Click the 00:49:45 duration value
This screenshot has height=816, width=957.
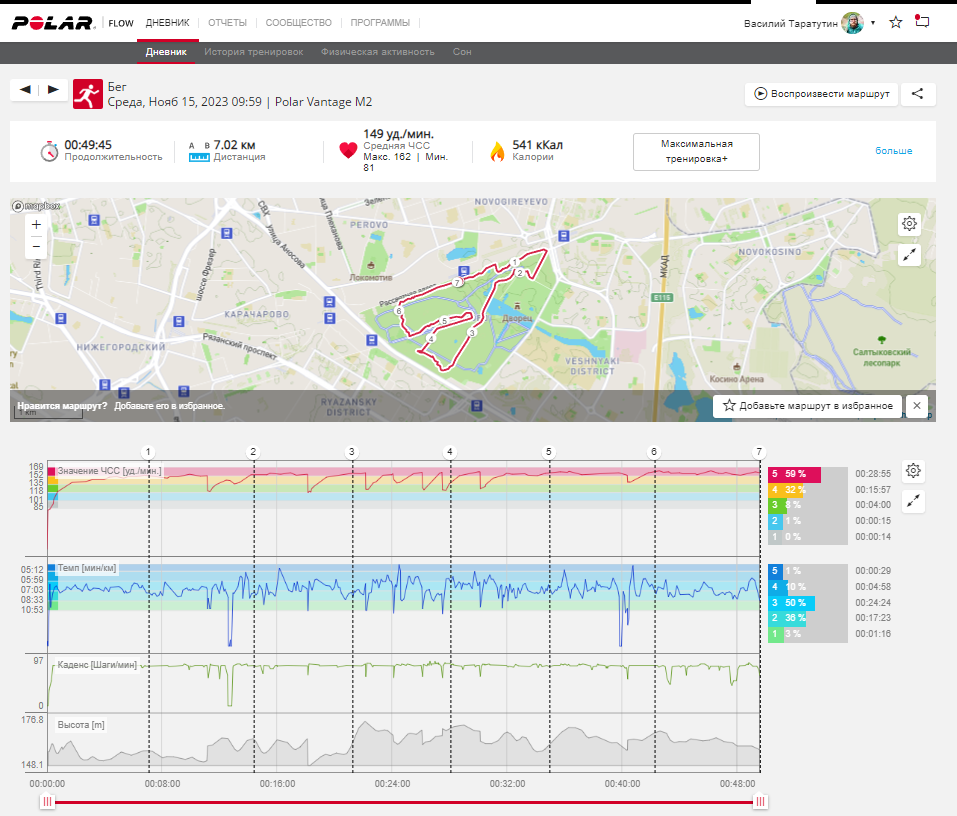[x=88, y=145]
